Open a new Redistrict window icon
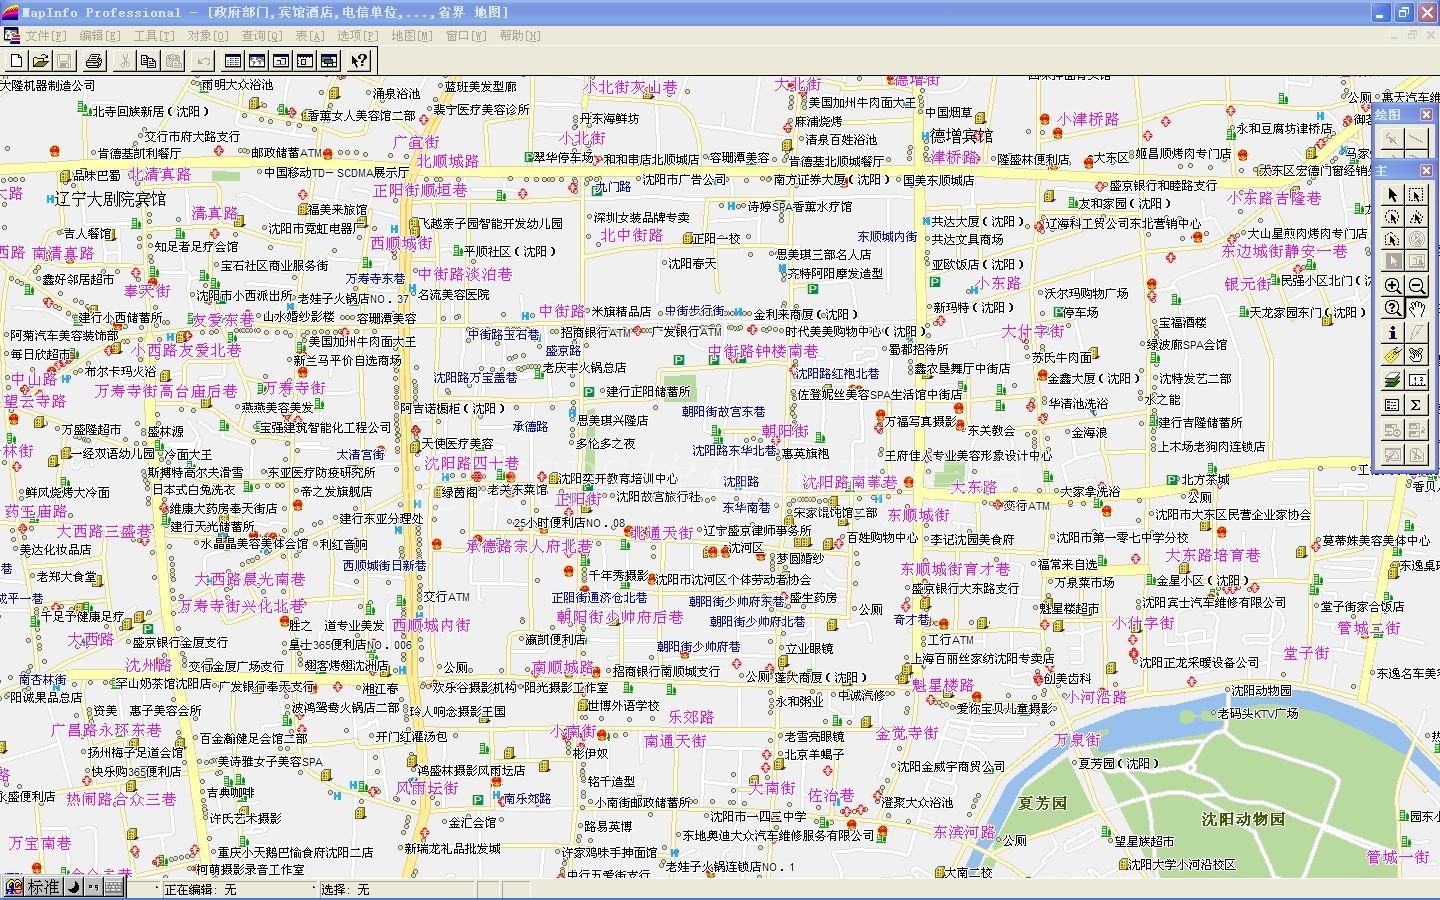This screenshot has height=900, width=1440. pos(329,61)
